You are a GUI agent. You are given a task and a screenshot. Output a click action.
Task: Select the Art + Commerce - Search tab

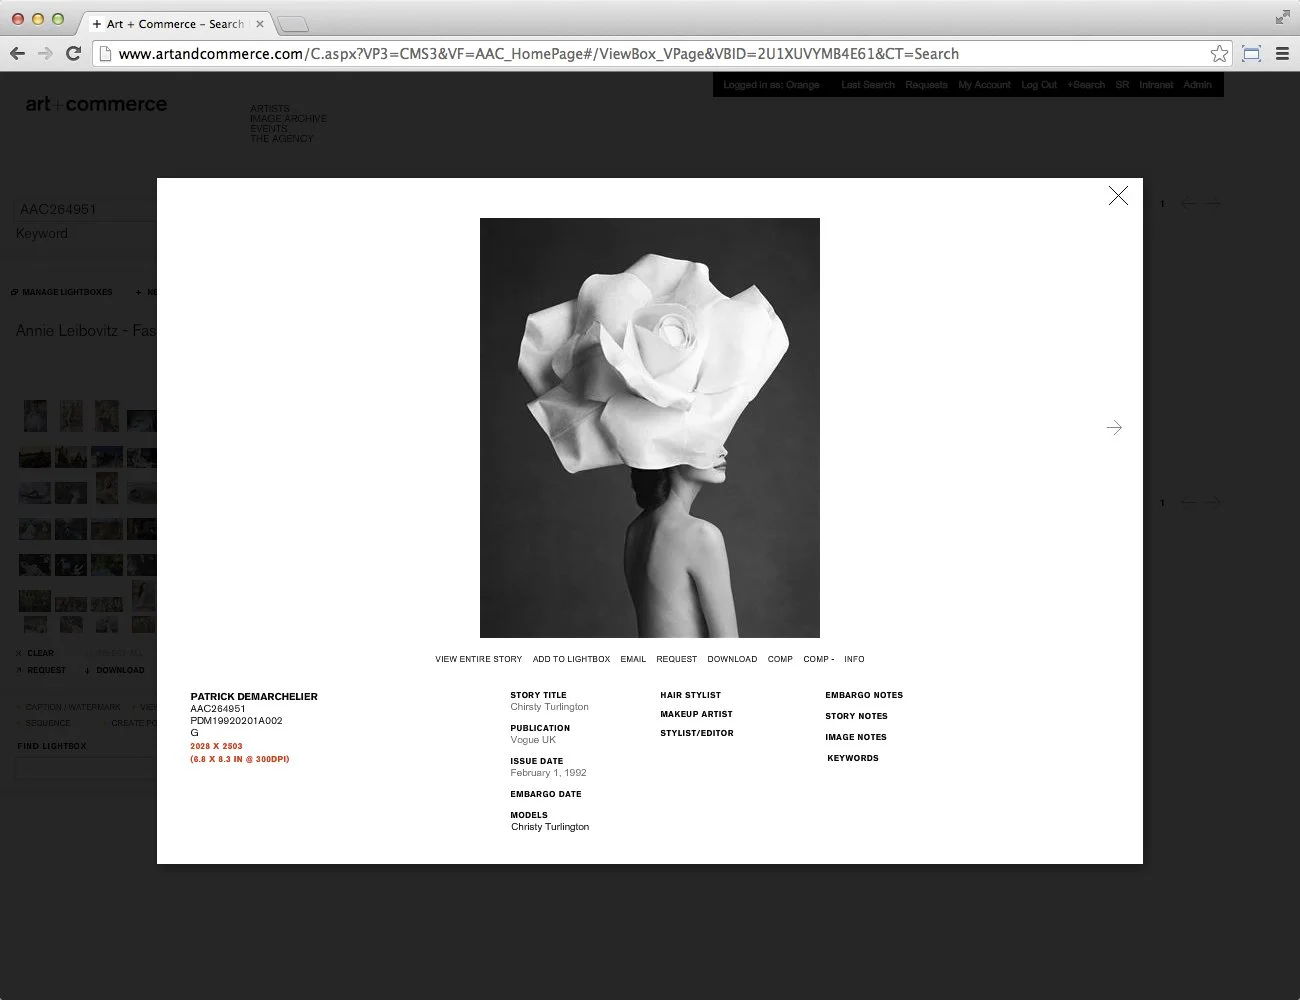coord(175,24)
